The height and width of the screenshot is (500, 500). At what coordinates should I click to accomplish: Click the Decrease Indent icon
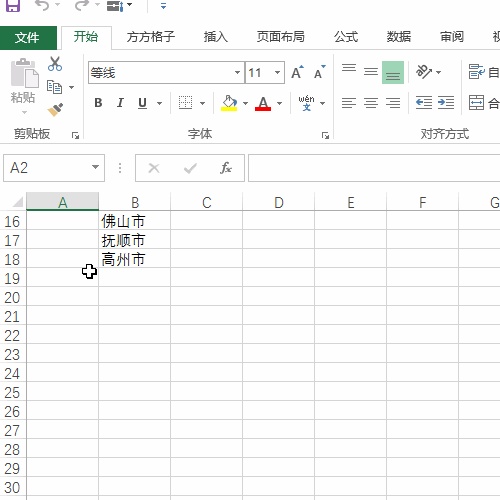[424, 103]
